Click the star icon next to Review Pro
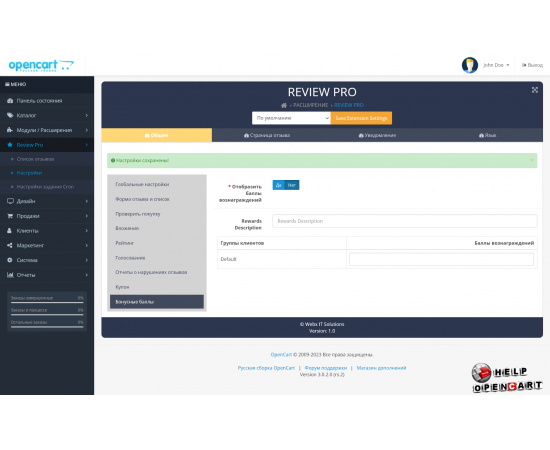Viewport: 550px width, 450px height. [10, 145]
